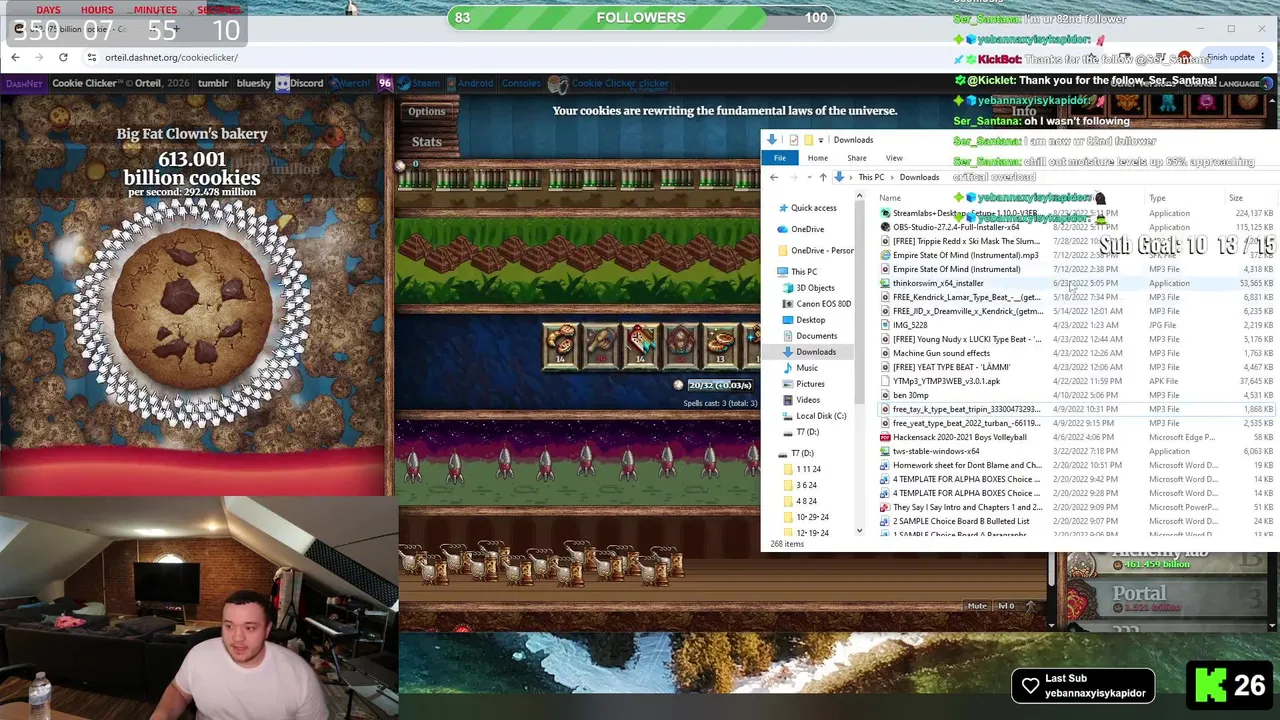
Task: Select YTMp3_YTMP3WEB_v3.0.1.apk file
Action: pos(946,381)
